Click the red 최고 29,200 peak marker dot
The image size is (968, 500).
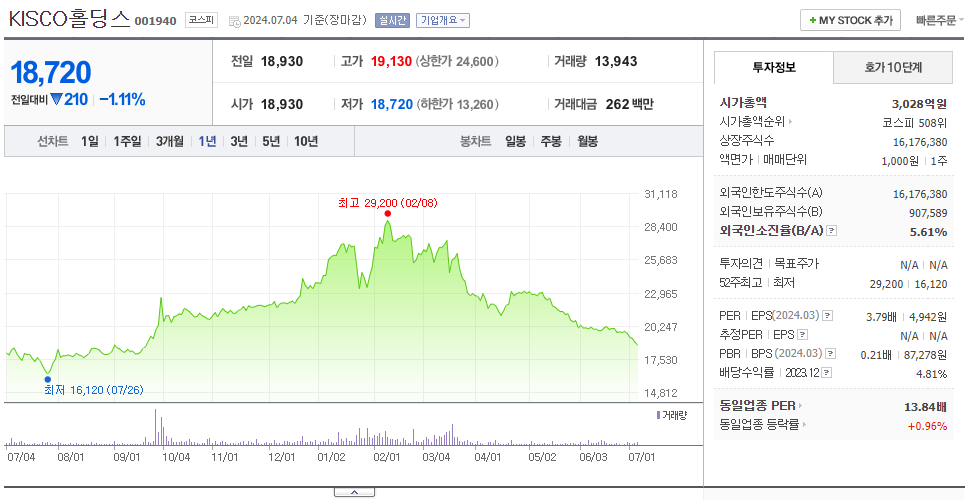click(388, 214)
